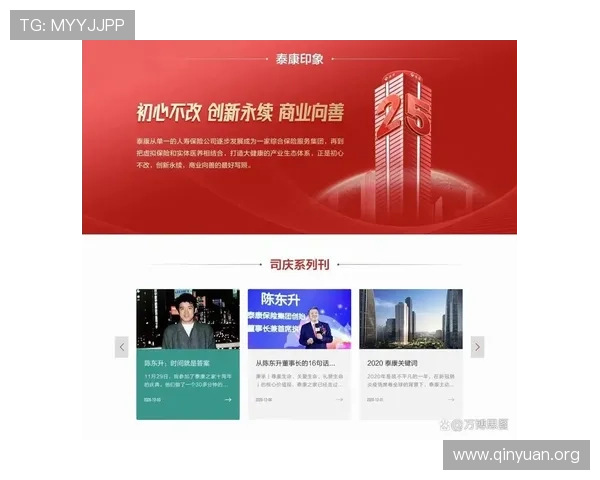600x480 pixels.
Task: Select the 司庆系列刊 section heading
Action: 300,264
